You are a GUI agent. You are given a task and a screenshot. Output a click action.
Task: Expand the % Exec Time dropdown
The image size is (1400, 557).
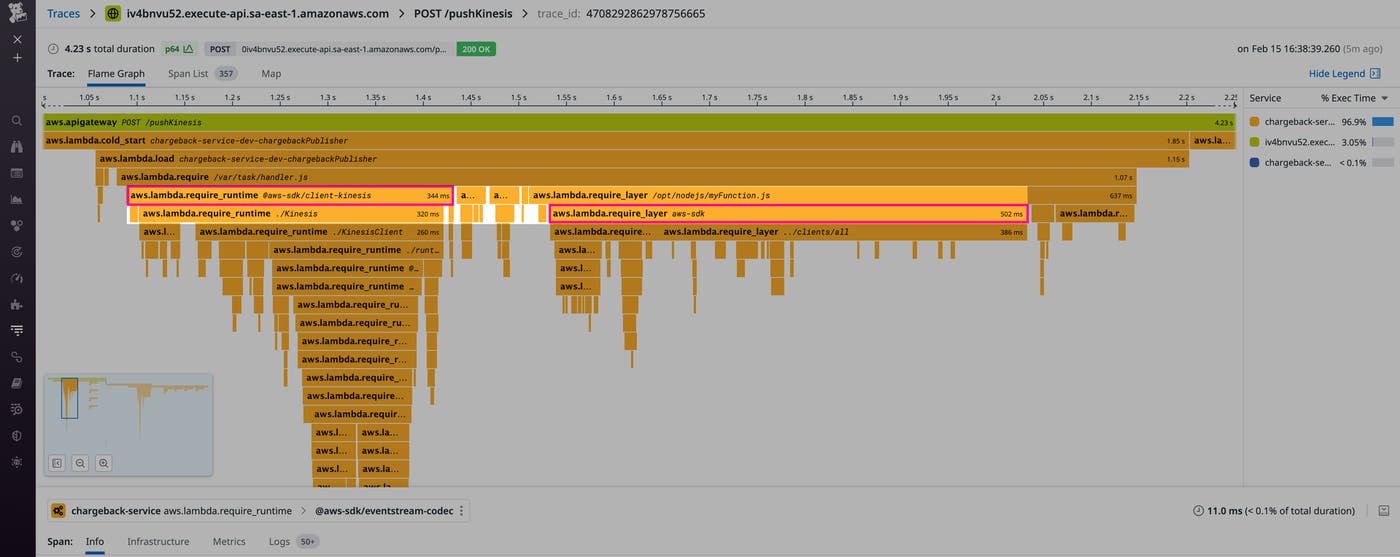(x=1384, y=98)
